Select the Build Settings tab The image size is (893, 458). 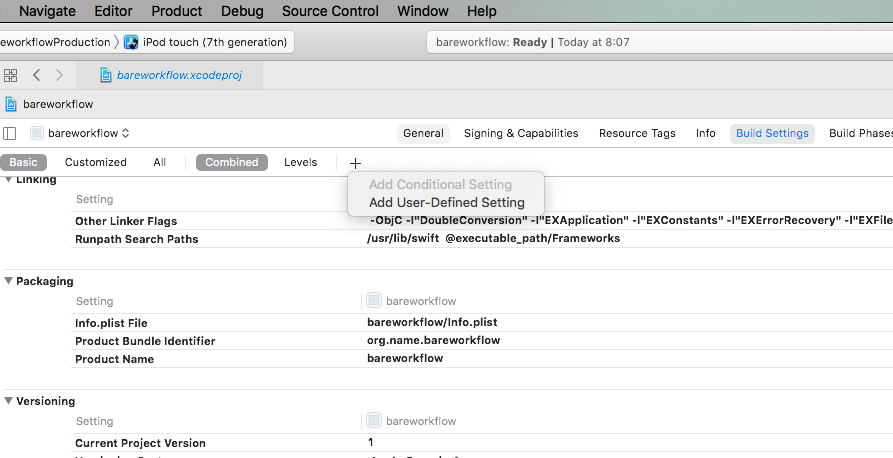click(x=772, y=133)
